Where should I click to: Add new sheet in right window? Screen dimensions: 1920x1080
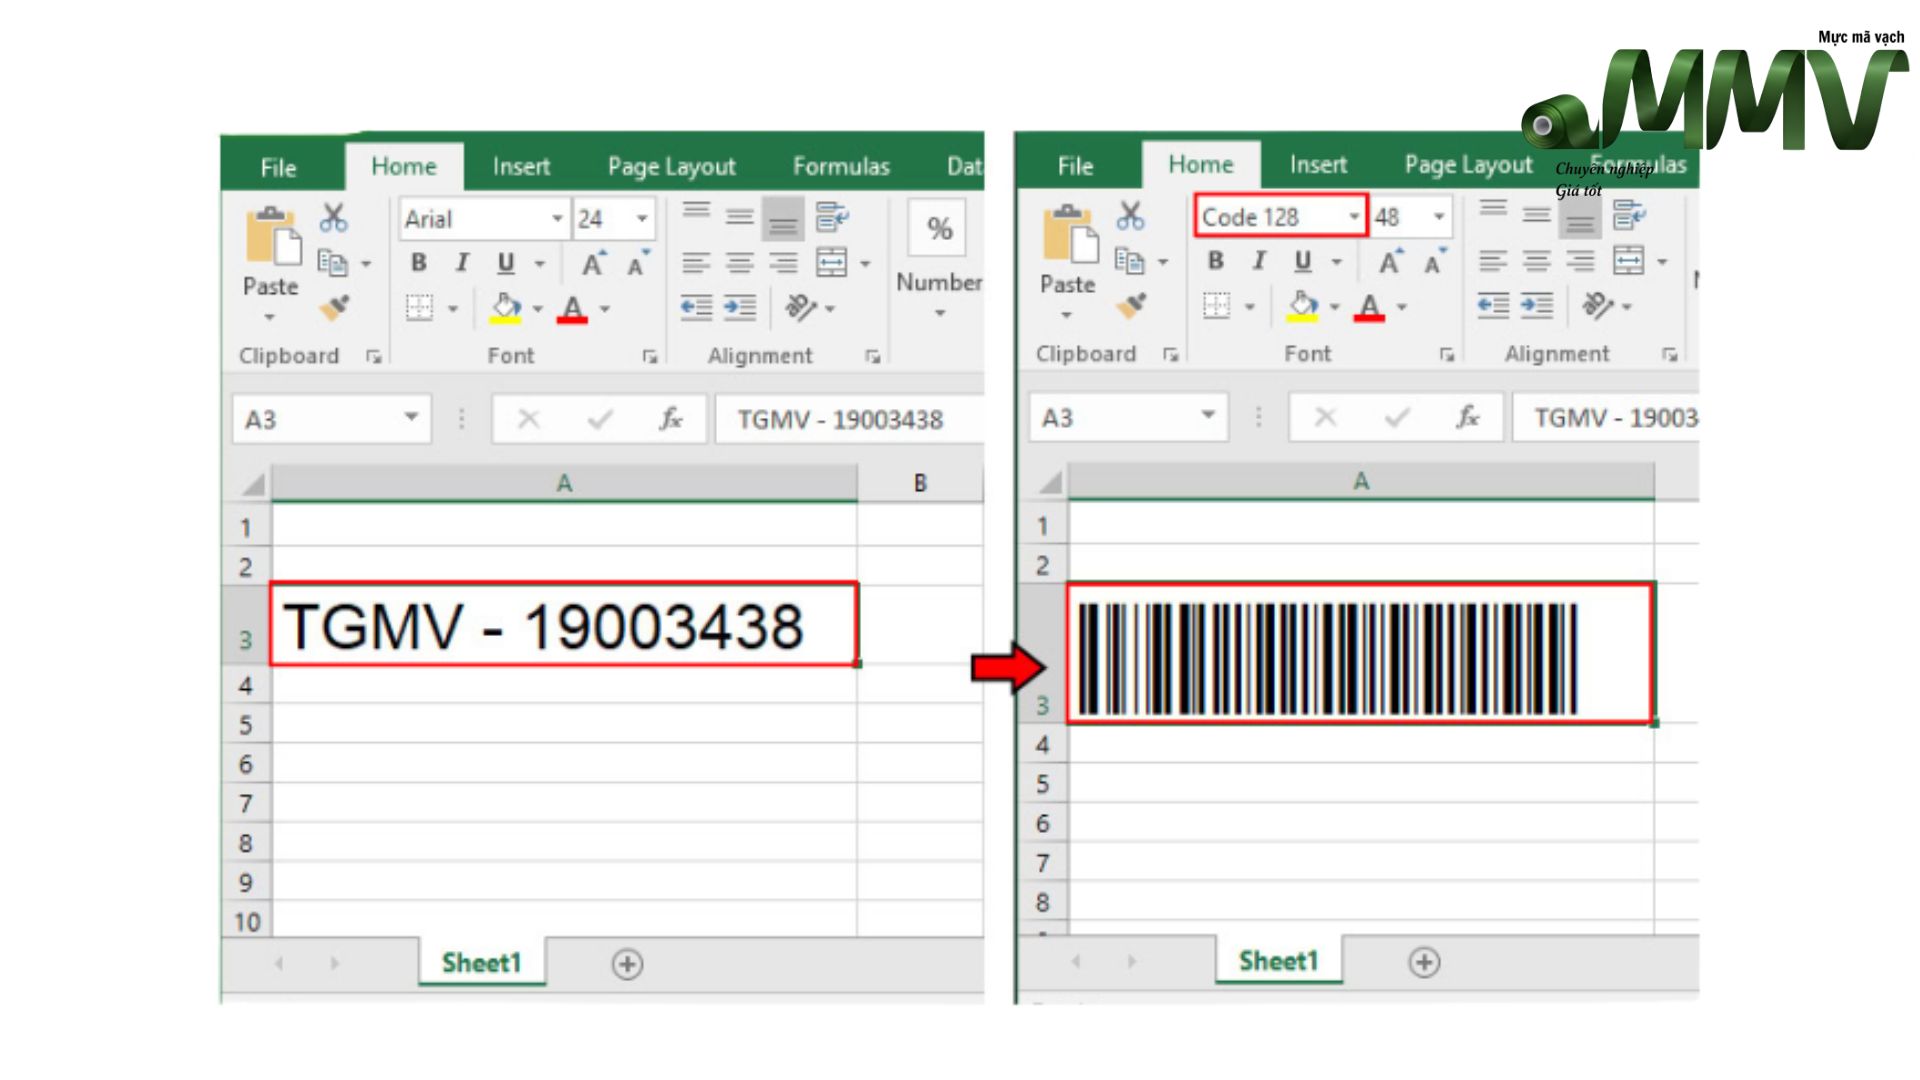coord(1424,962)
